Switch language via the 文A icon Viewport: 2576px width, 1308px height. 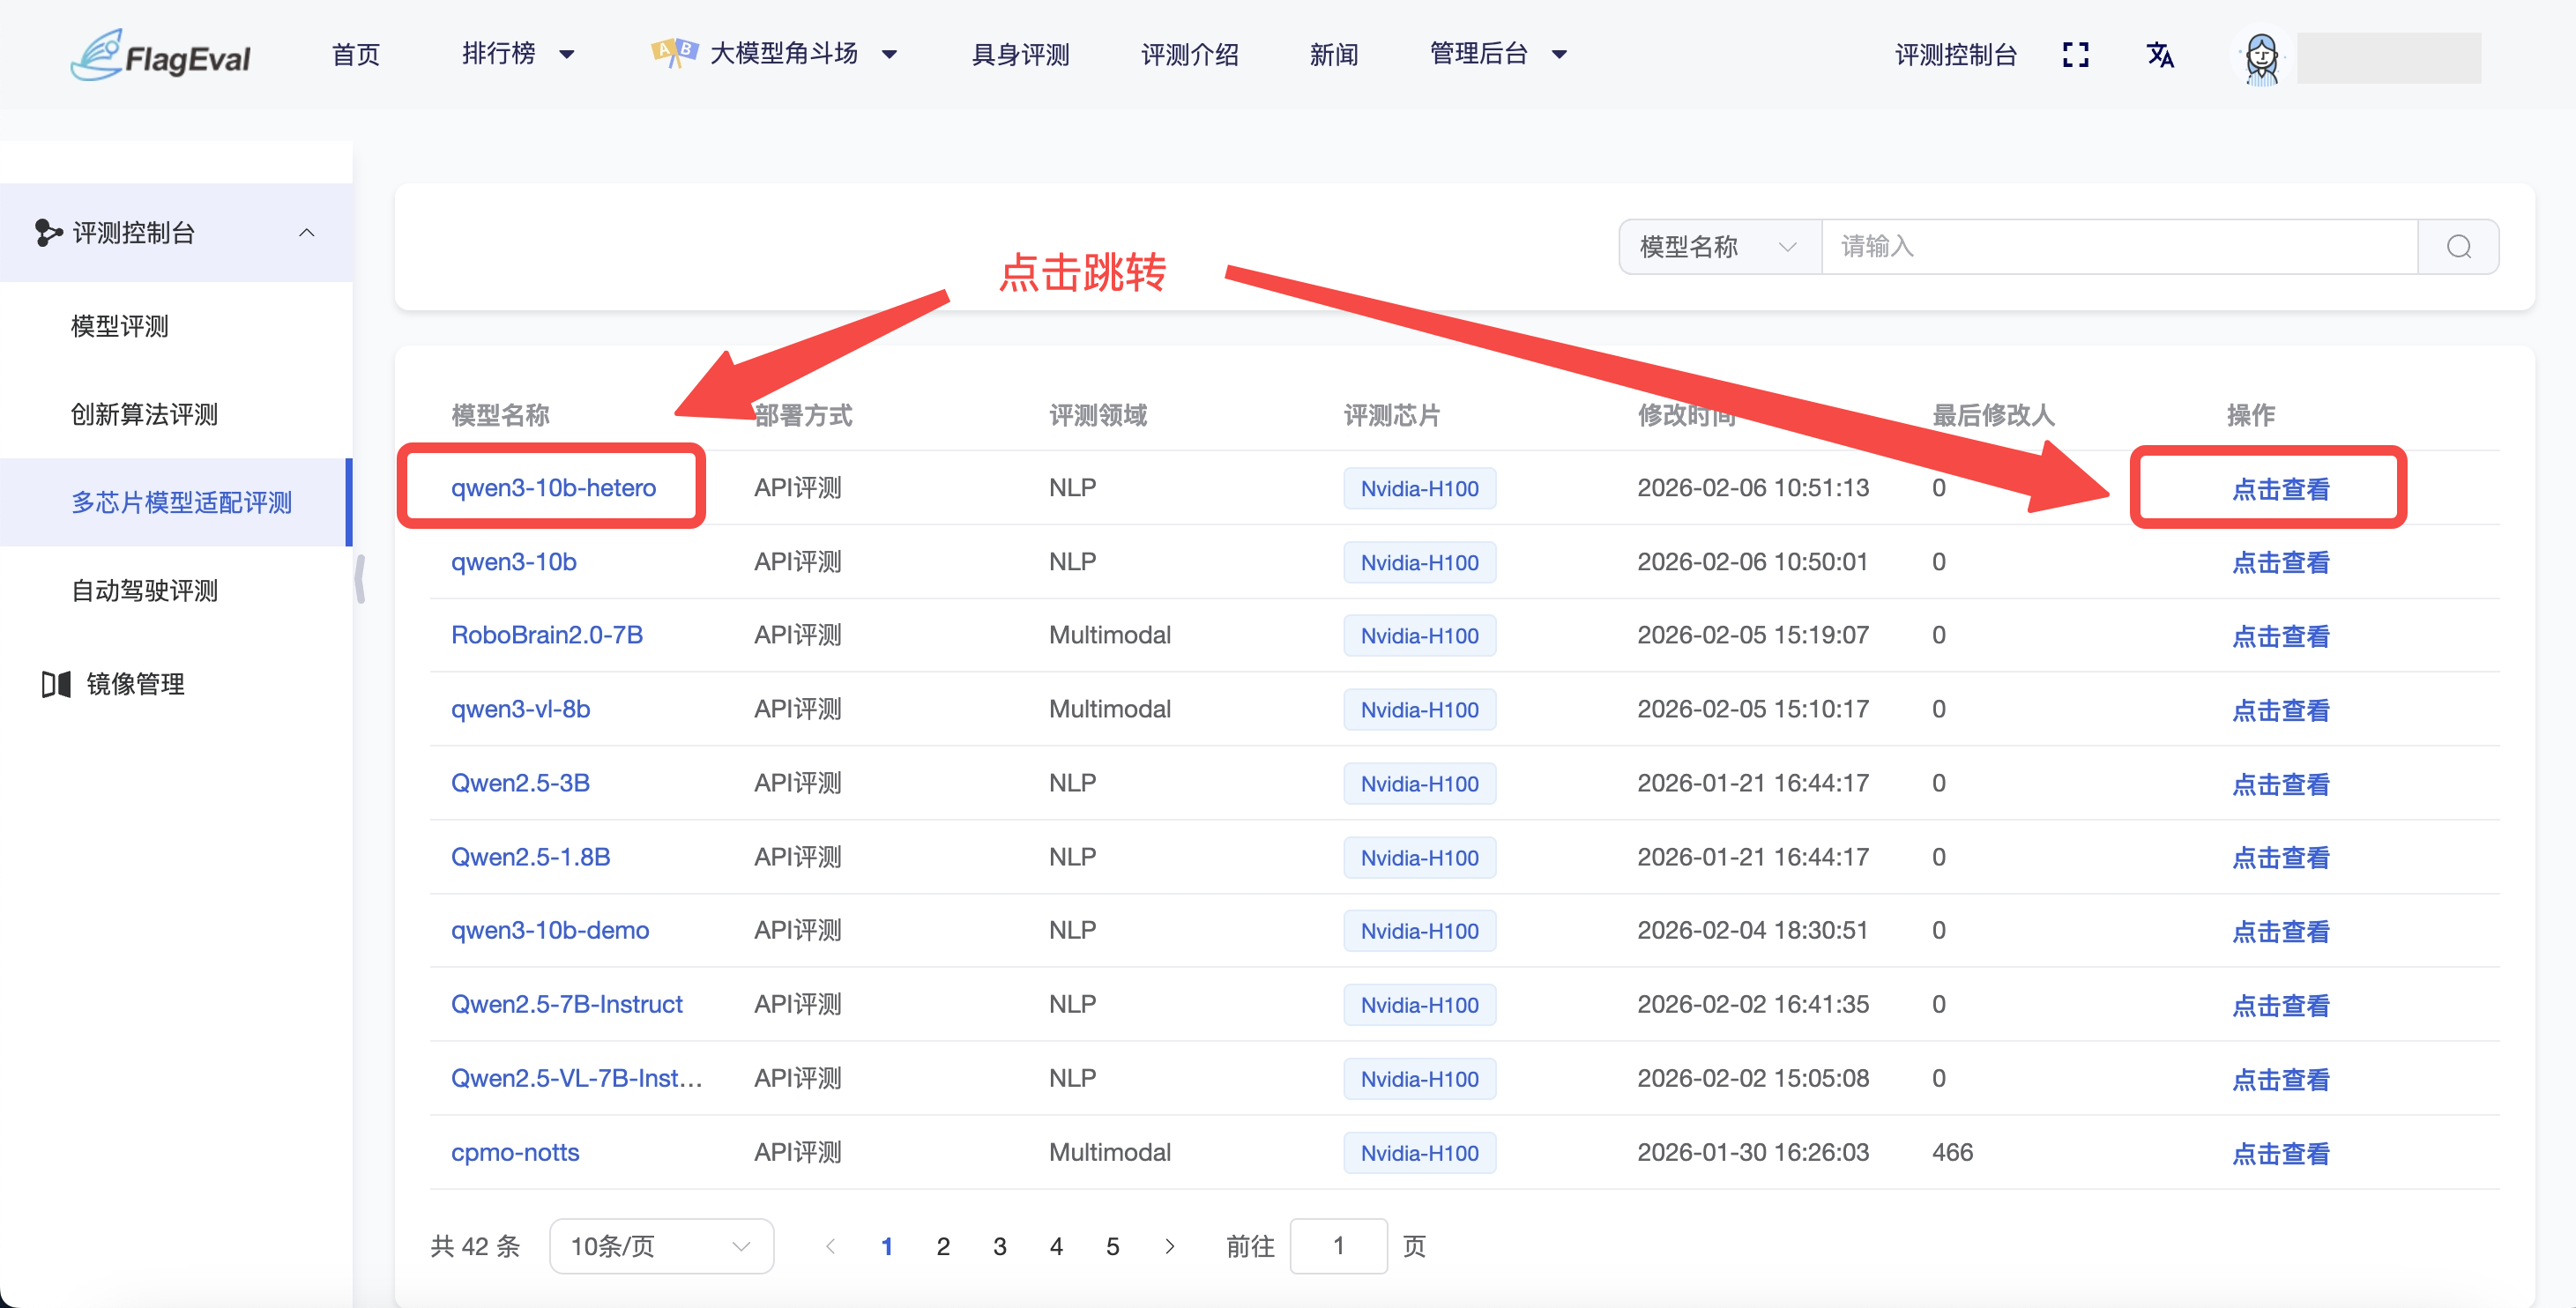2161,56
